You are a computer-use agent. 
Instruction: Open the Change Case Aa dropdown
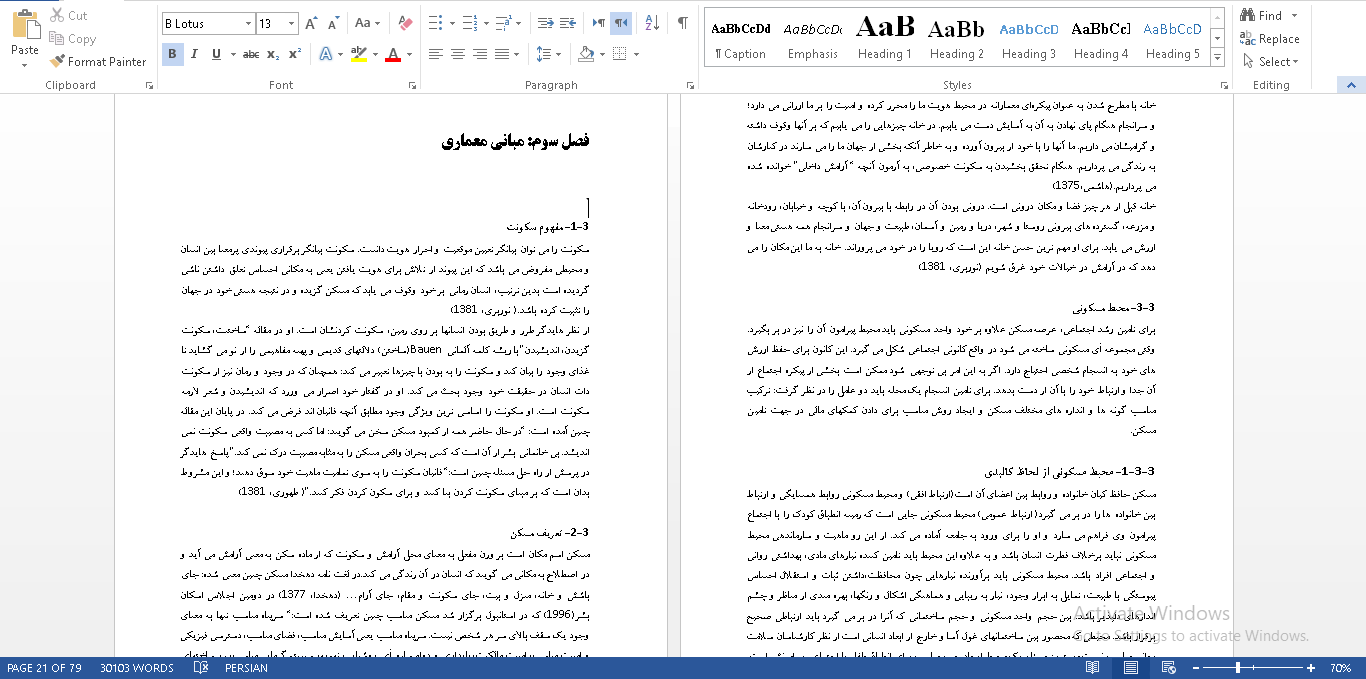[367, 23]
